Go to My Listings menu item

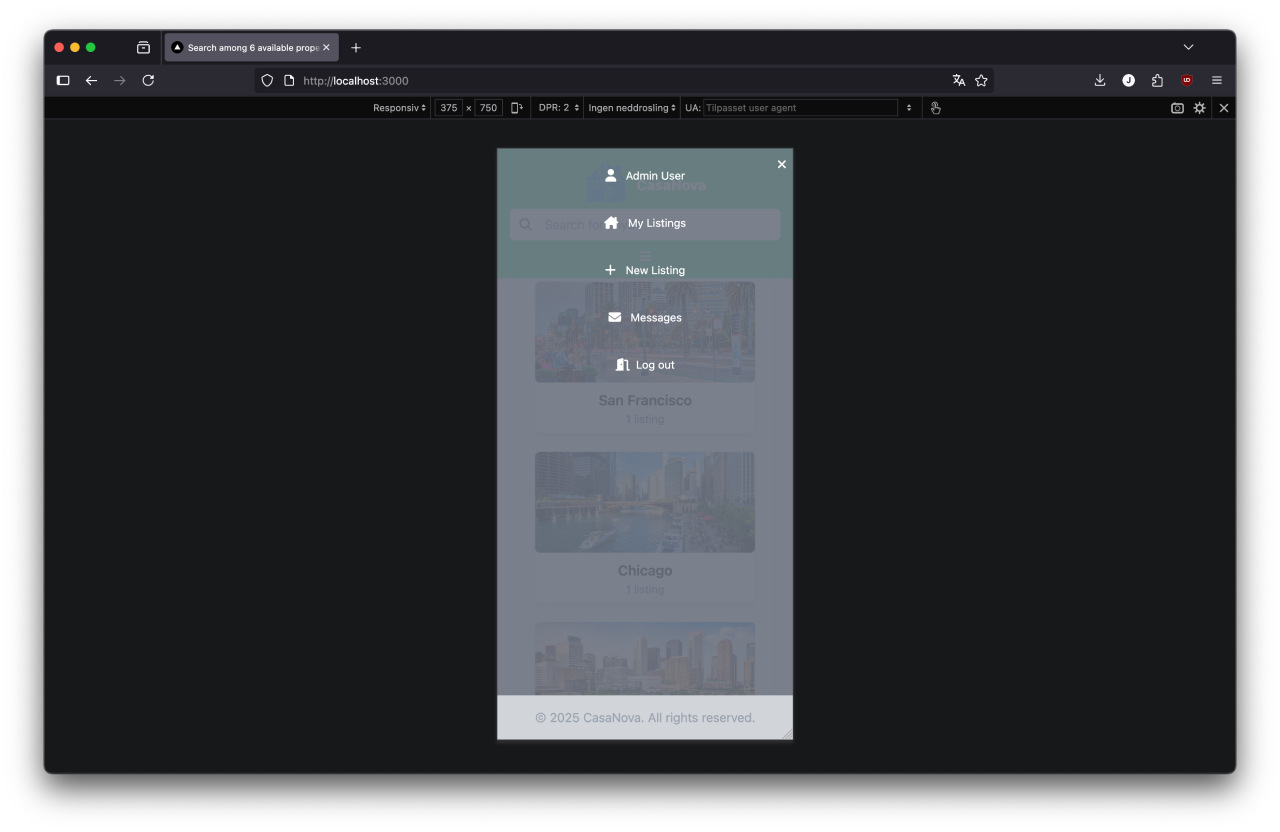coord(645,223)
